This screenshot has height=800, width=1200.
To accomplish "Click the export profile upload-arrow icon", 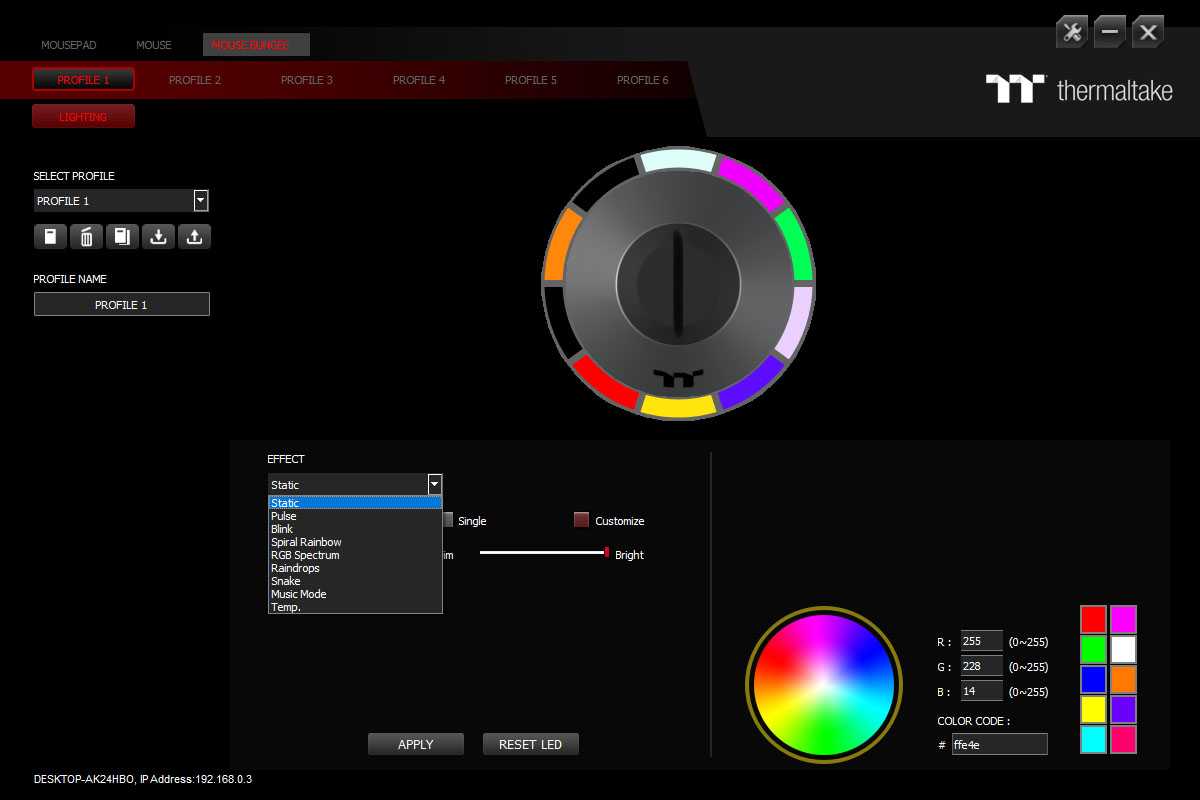I will [x=194, y=237].
